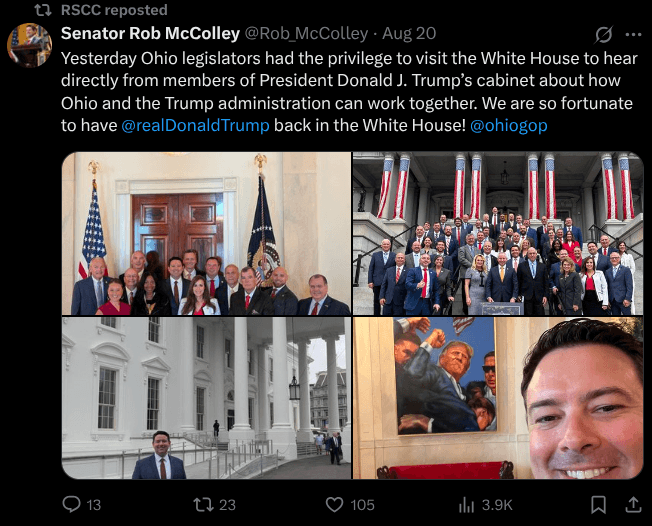Image resolution: width=652 pixels, height=526 pixels.
Task: Follow the @realDonaldTrump mention link
Action: point(195,125)
